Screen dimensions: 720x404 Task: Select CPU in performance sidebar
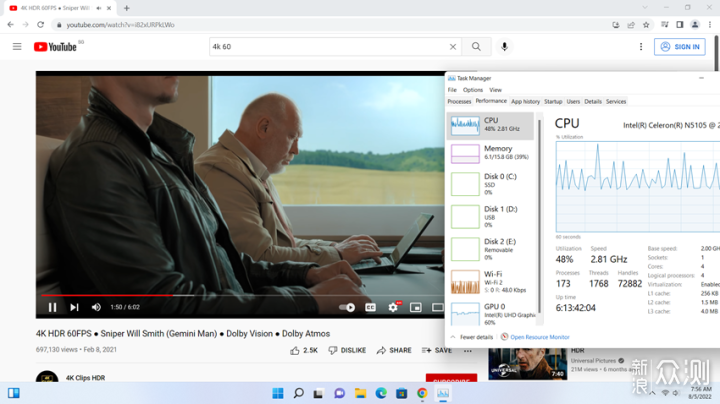tap(490, 125)
